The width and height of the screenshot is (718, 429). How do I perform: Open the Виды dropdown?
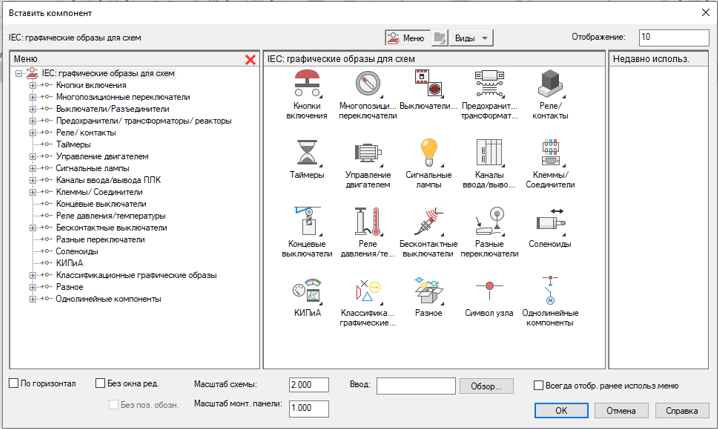[472, 38]
